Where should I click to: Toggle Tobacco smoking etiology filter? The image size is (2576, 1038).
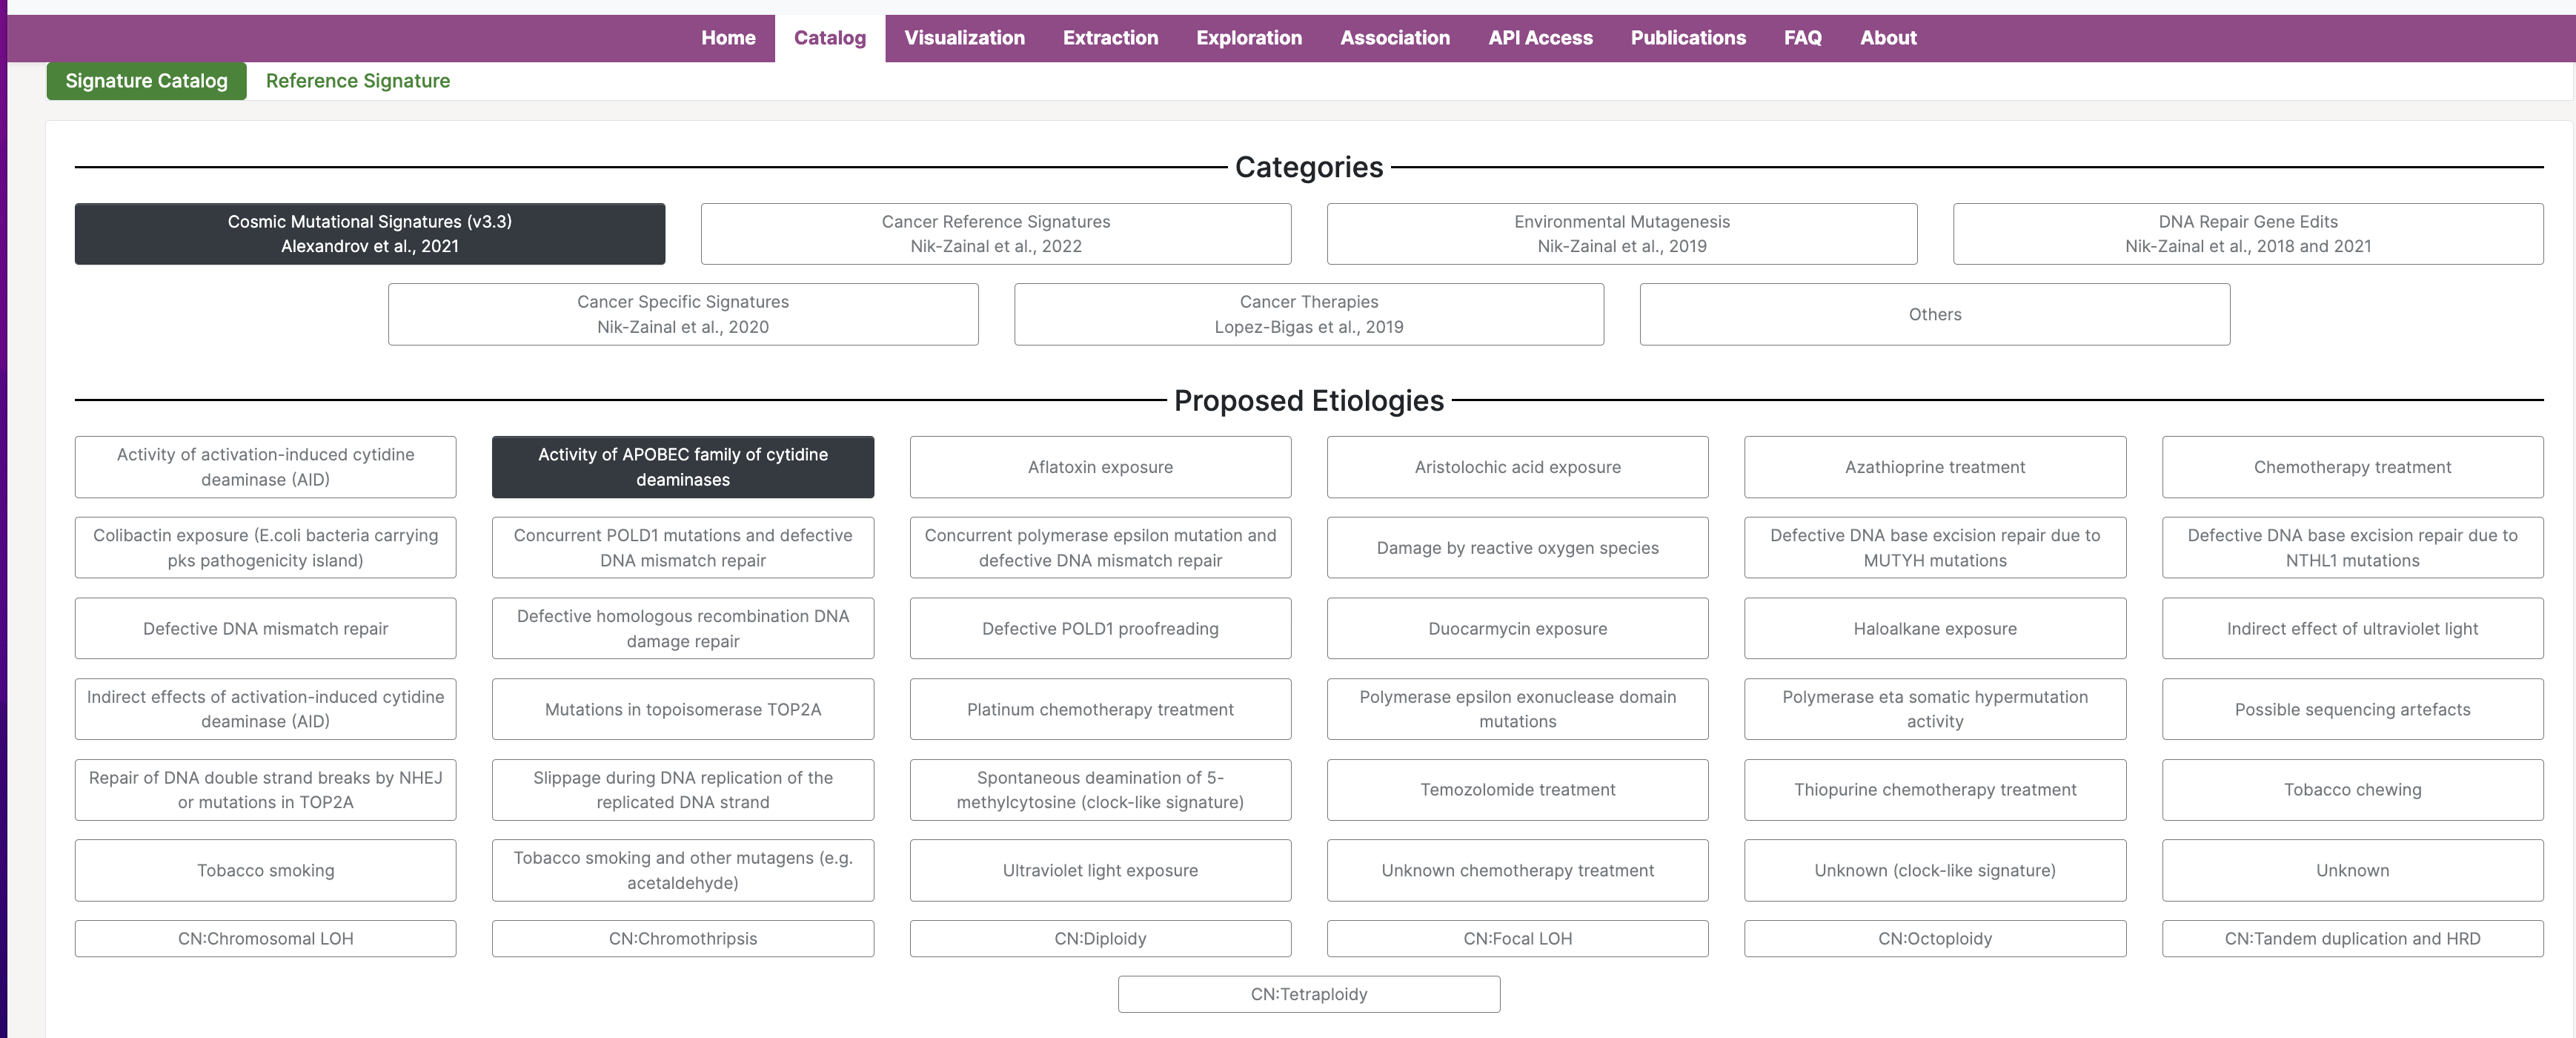click(x=265, y=870)
